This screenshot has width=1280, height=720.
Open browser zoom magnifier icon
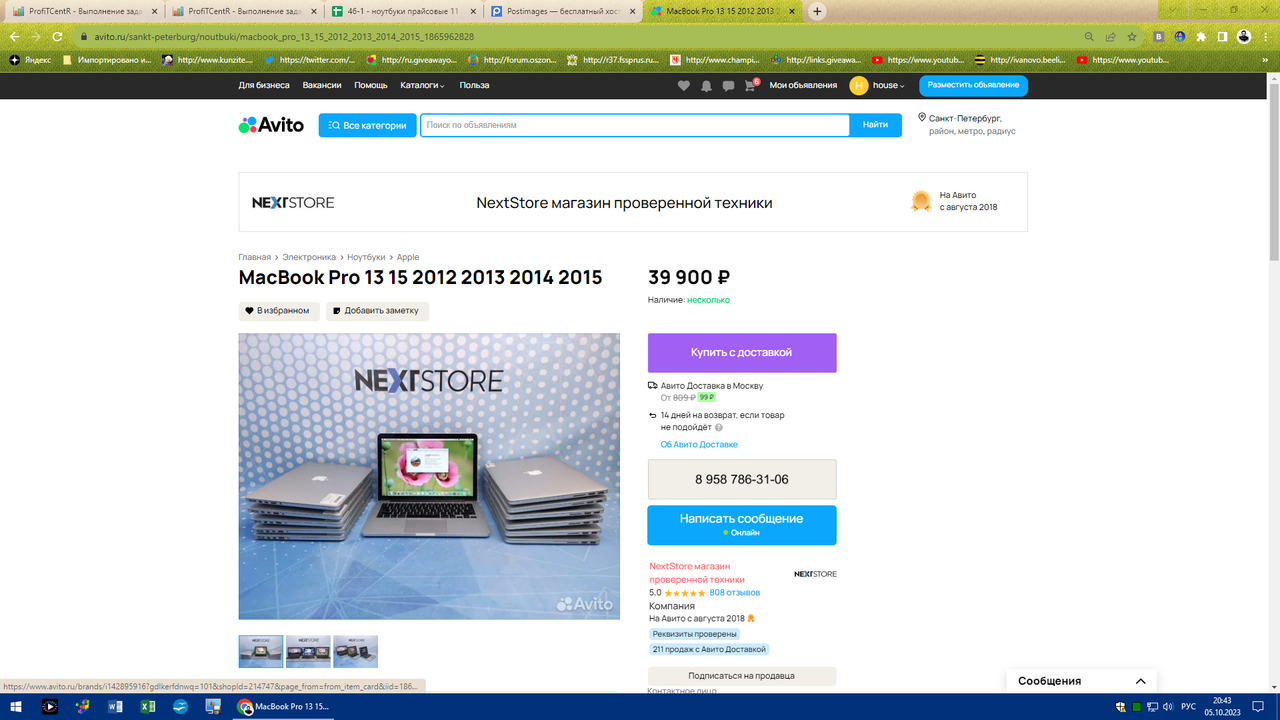point(1089,36)
